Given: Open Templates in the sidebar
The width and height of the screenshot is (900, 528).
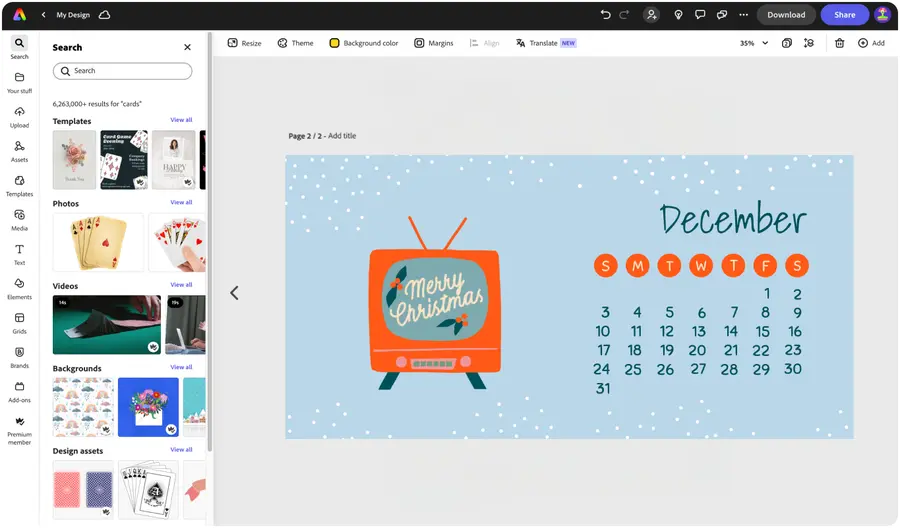Looking at the screenshot, I should tap(20, 186).
